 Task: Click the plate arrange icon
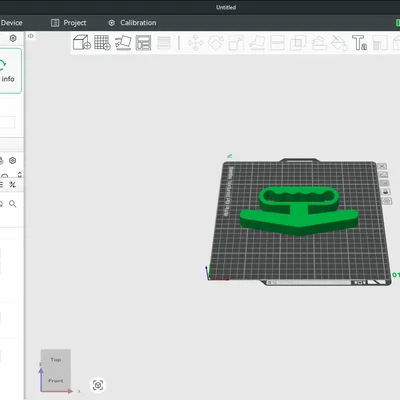(384, 183)
